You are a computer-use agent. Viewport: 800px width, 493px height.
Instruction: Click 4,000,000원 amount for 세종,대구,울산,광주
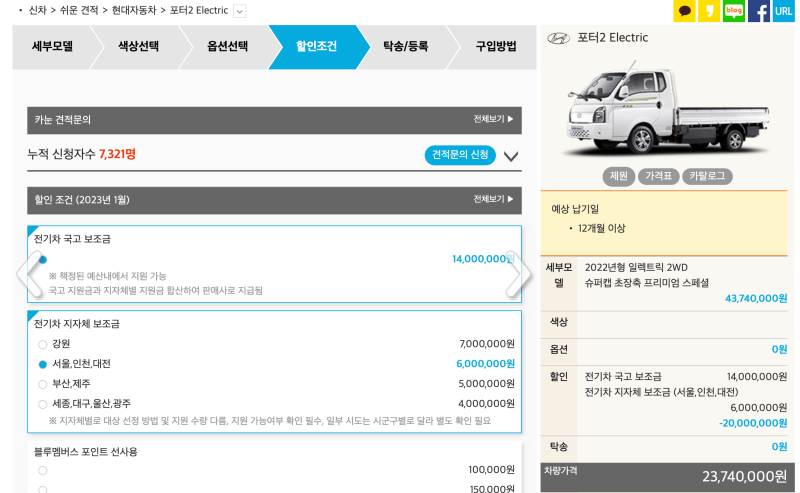486,404
